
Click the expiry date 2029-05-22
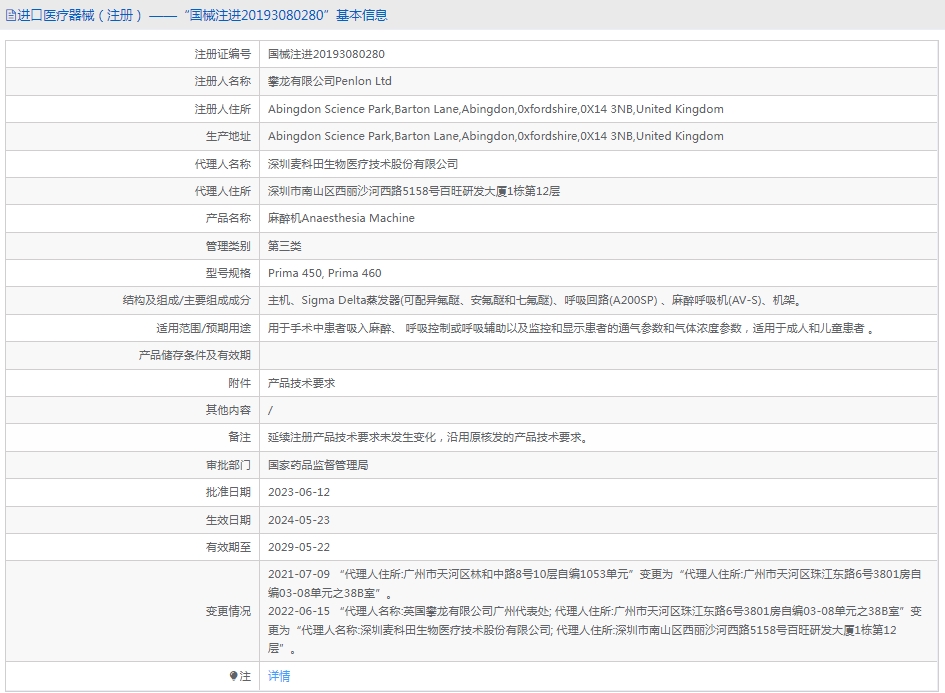(298, 547)
